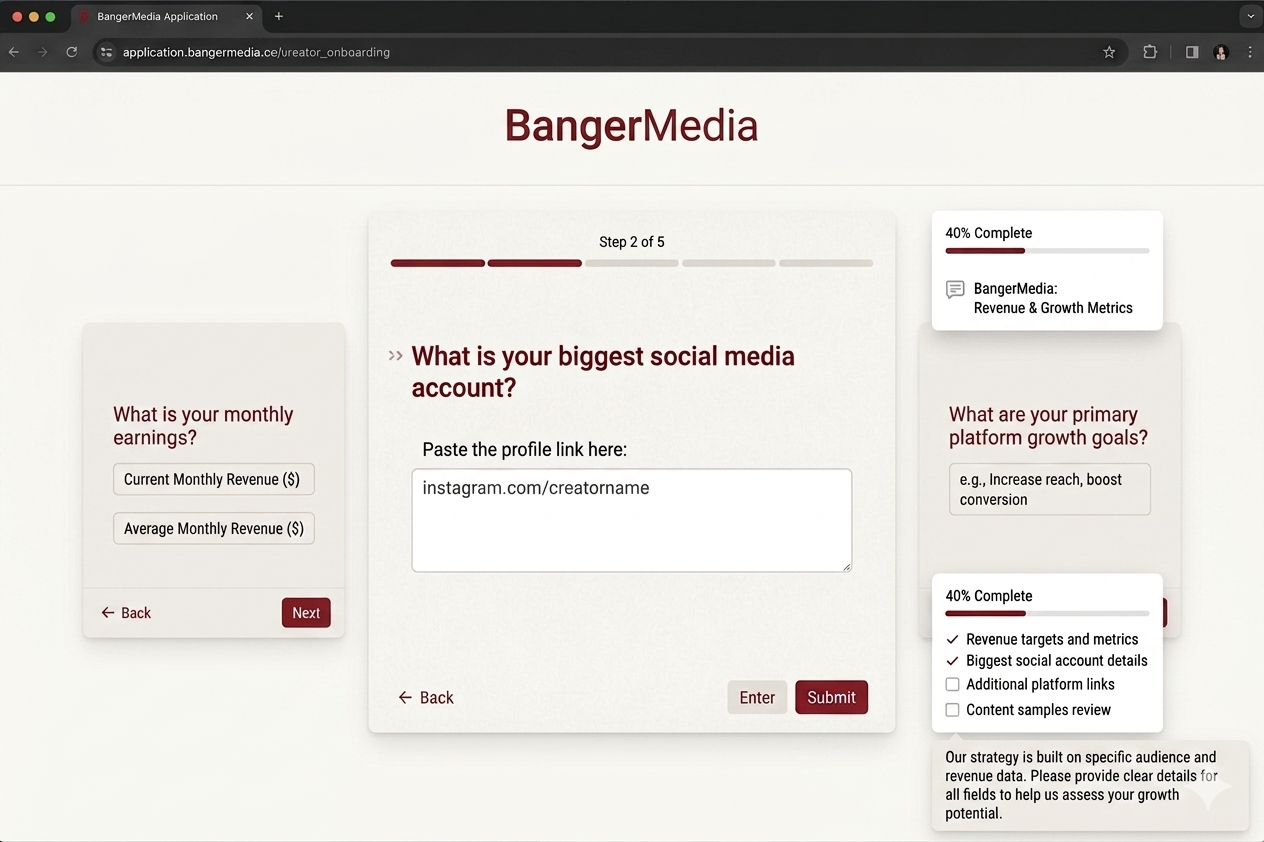Click the profile link text area
Viewport: 1264px width, 842px height.
pos(632,520)
